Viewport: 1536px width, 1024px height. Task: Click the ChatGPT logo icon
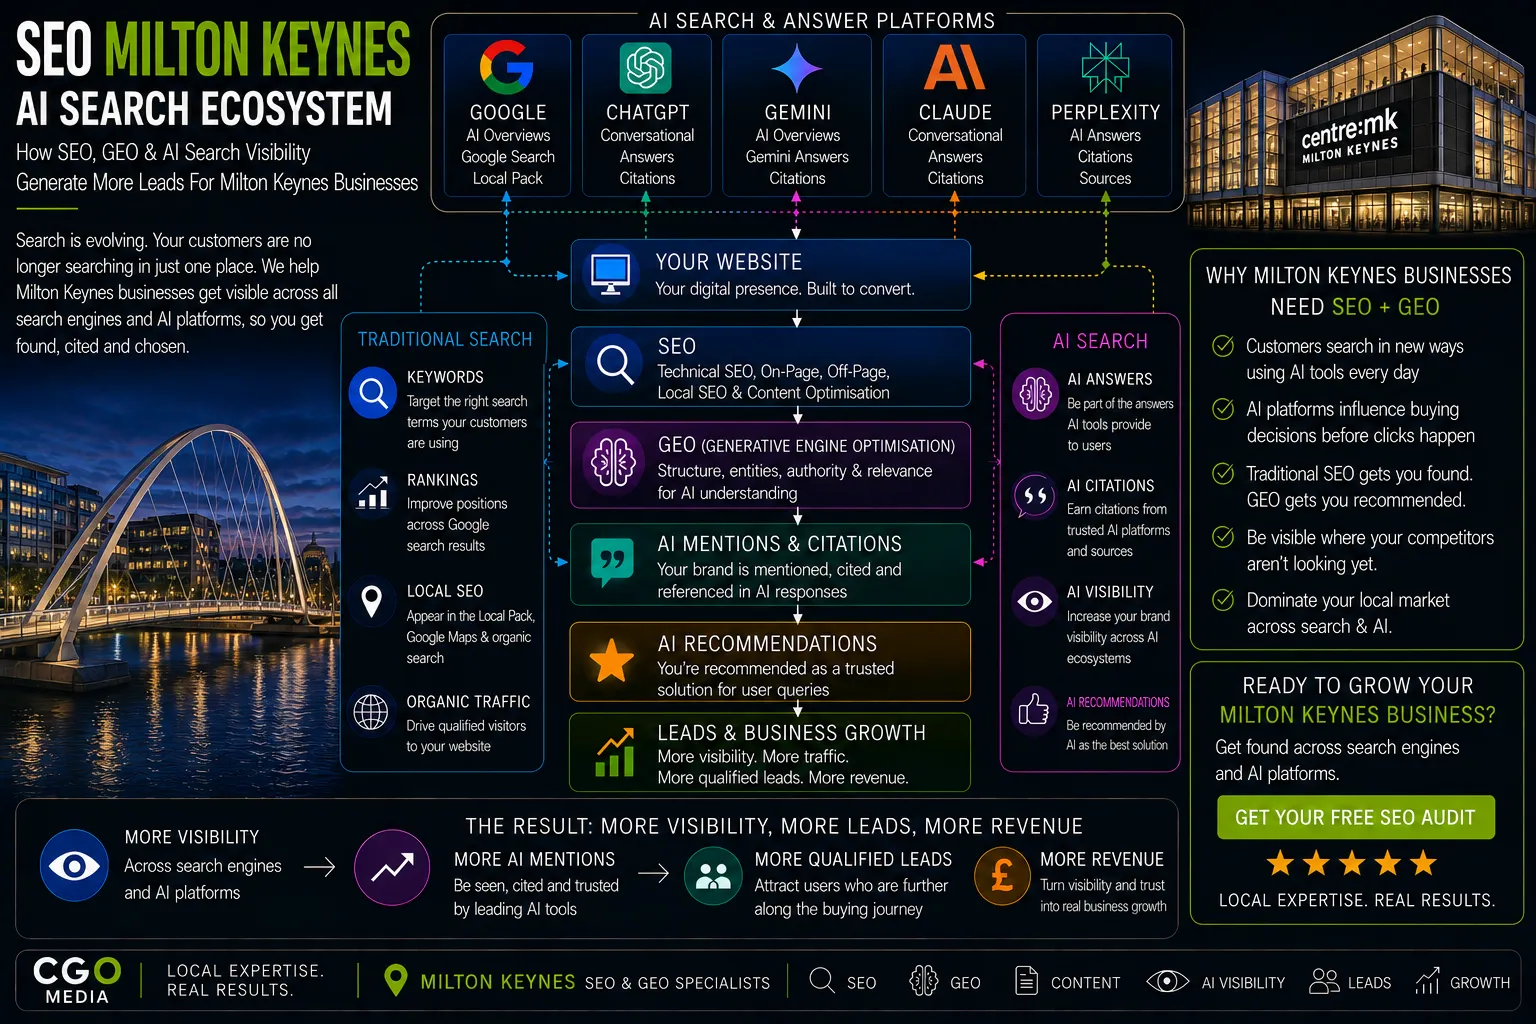(646, 68)
